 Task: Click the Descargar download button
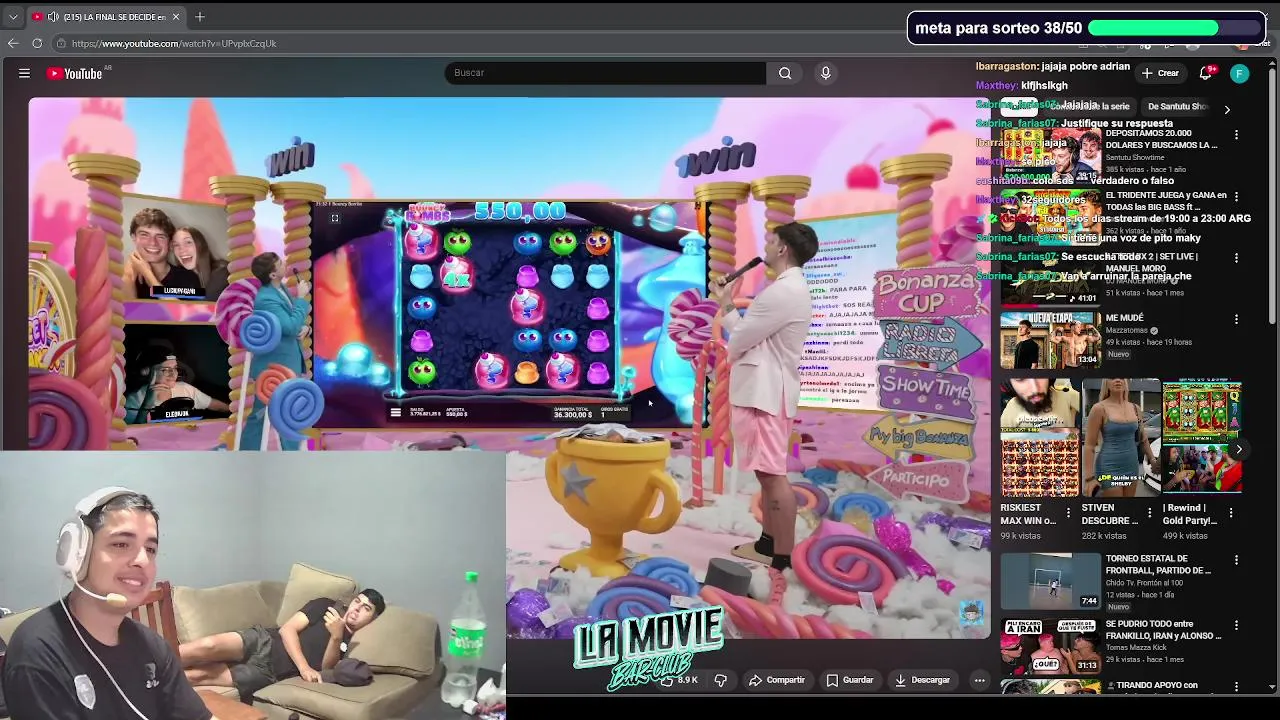coord(922,680)
